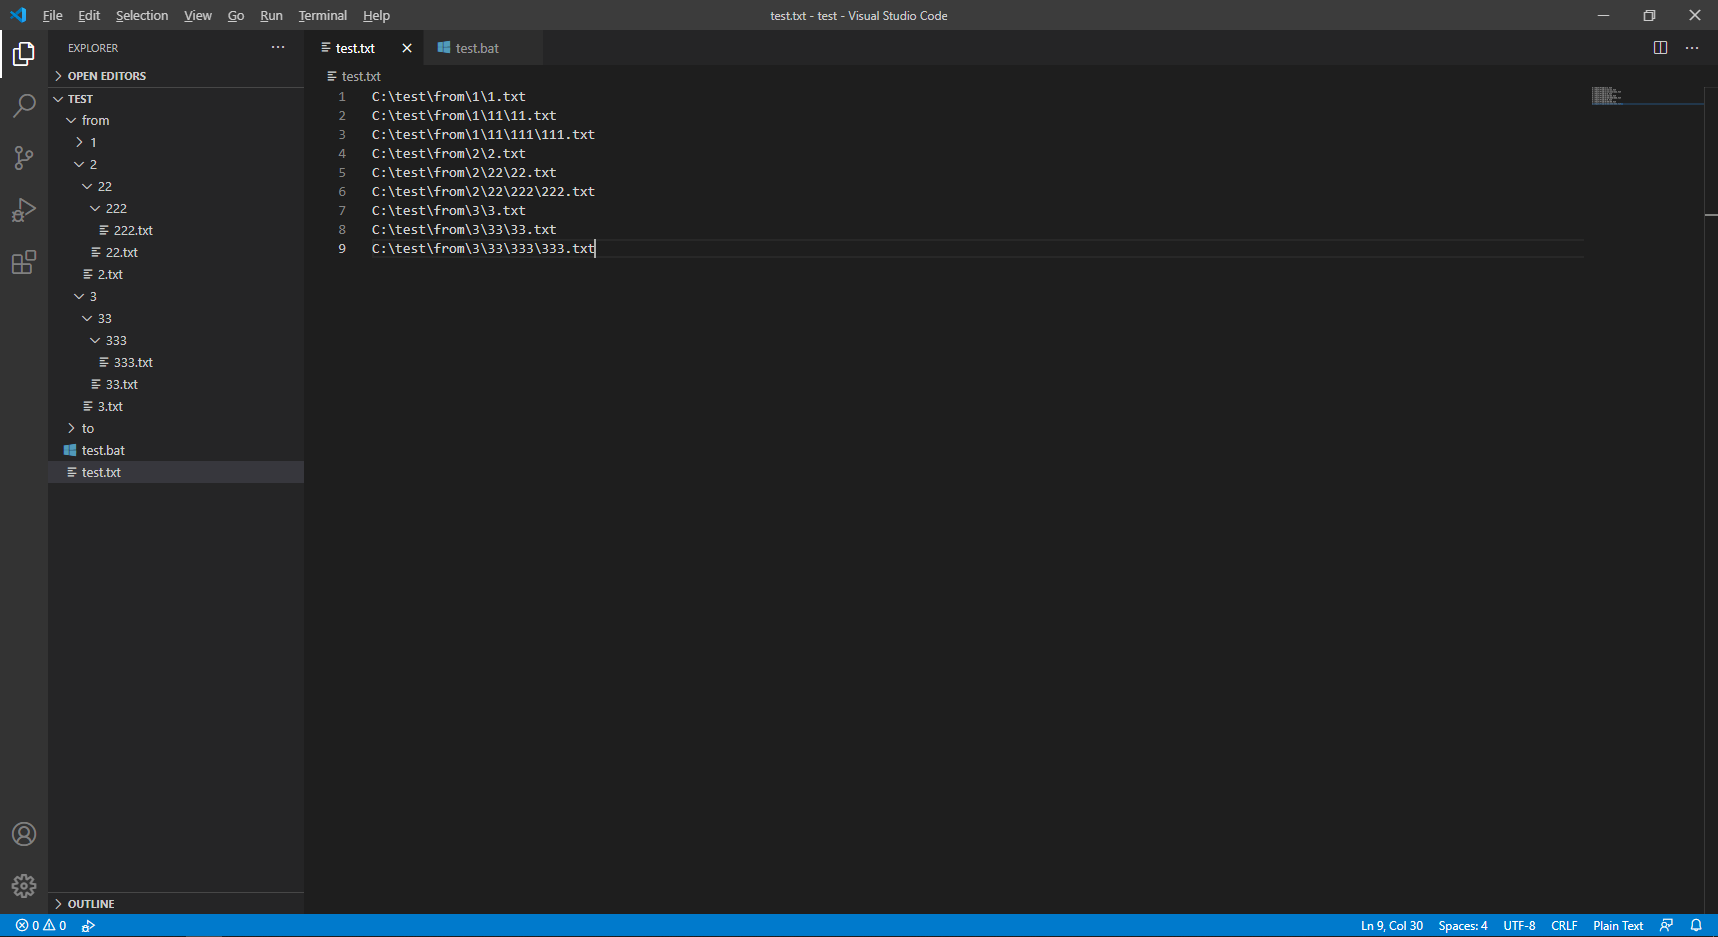Image resolution: width=1718 pixels, height=937 pixels.
Task: Click the VS Code logo icon
Action: point(18,15)
